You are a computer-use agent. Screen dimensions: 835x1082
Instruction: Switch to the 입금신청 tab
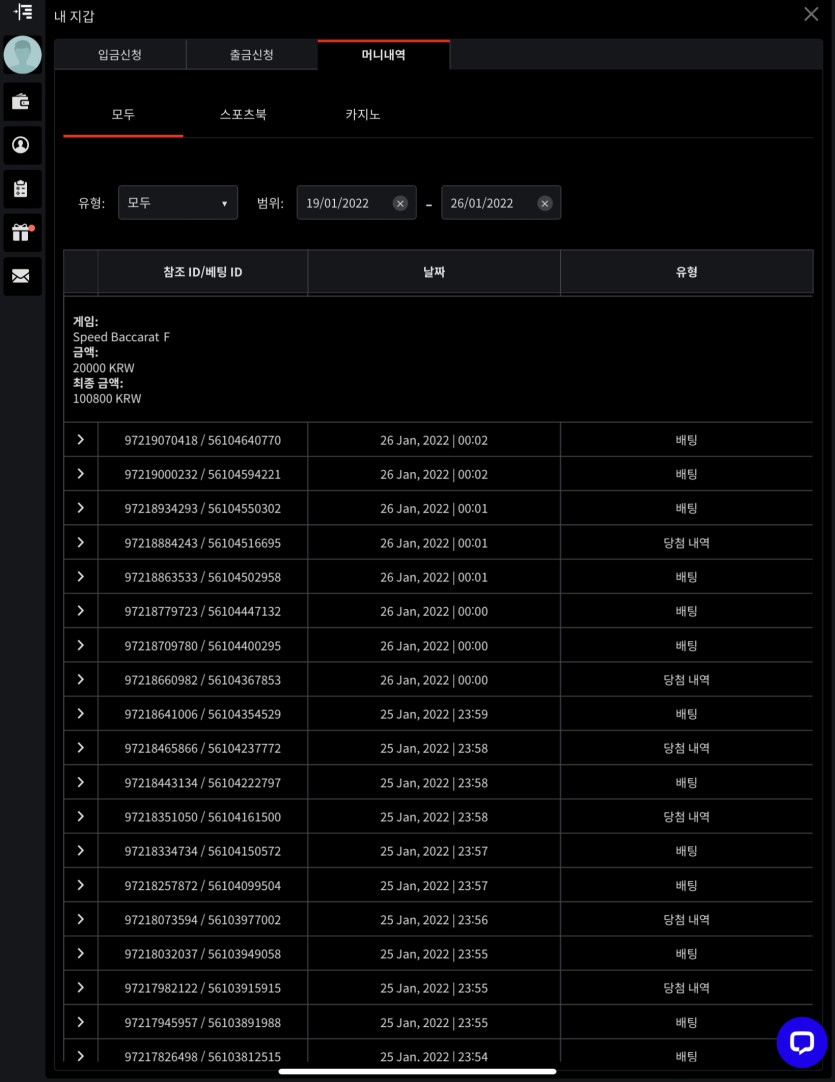coord(120,55)
